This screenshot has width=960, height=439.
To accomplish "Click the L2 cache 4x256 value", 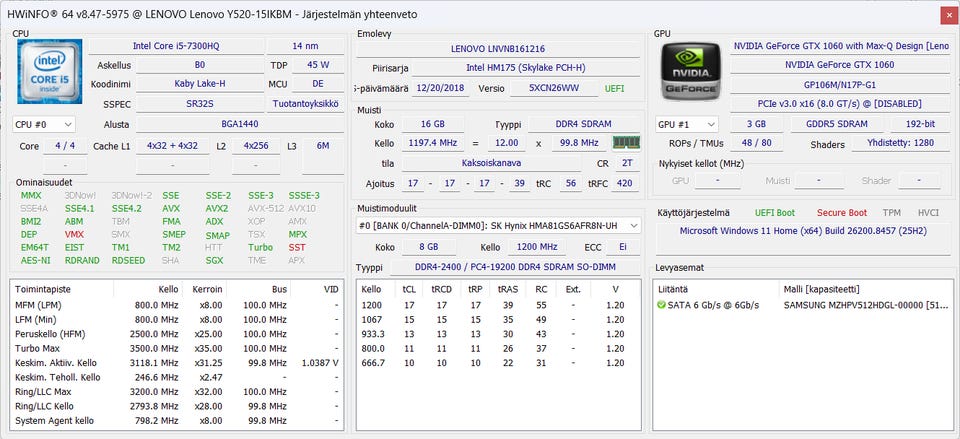I will 257,146.
